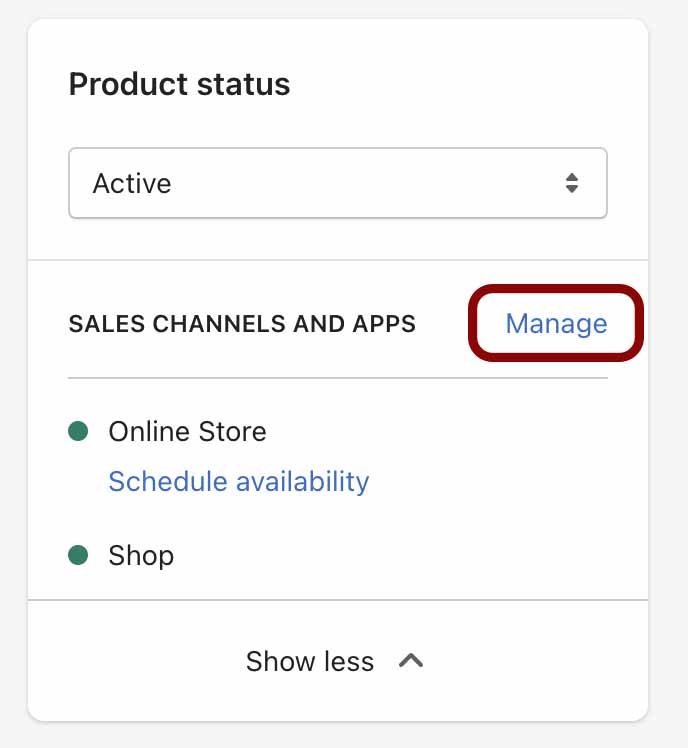Screen dimensions: 688x748
Task: Click the SALES CHANNELS AND APPS heading
Action: click(242, 324)
